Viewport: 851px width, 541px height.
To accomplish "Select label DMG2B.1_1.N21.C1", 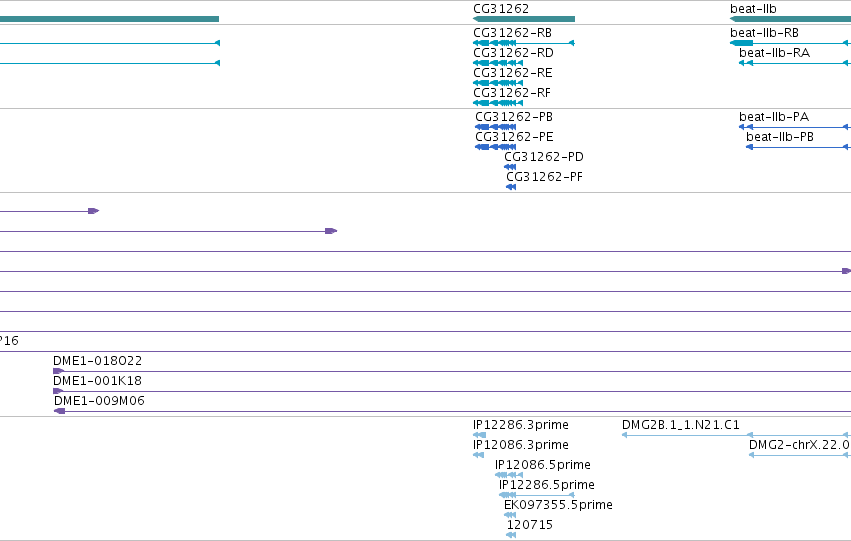I will [x=681, y=425].
